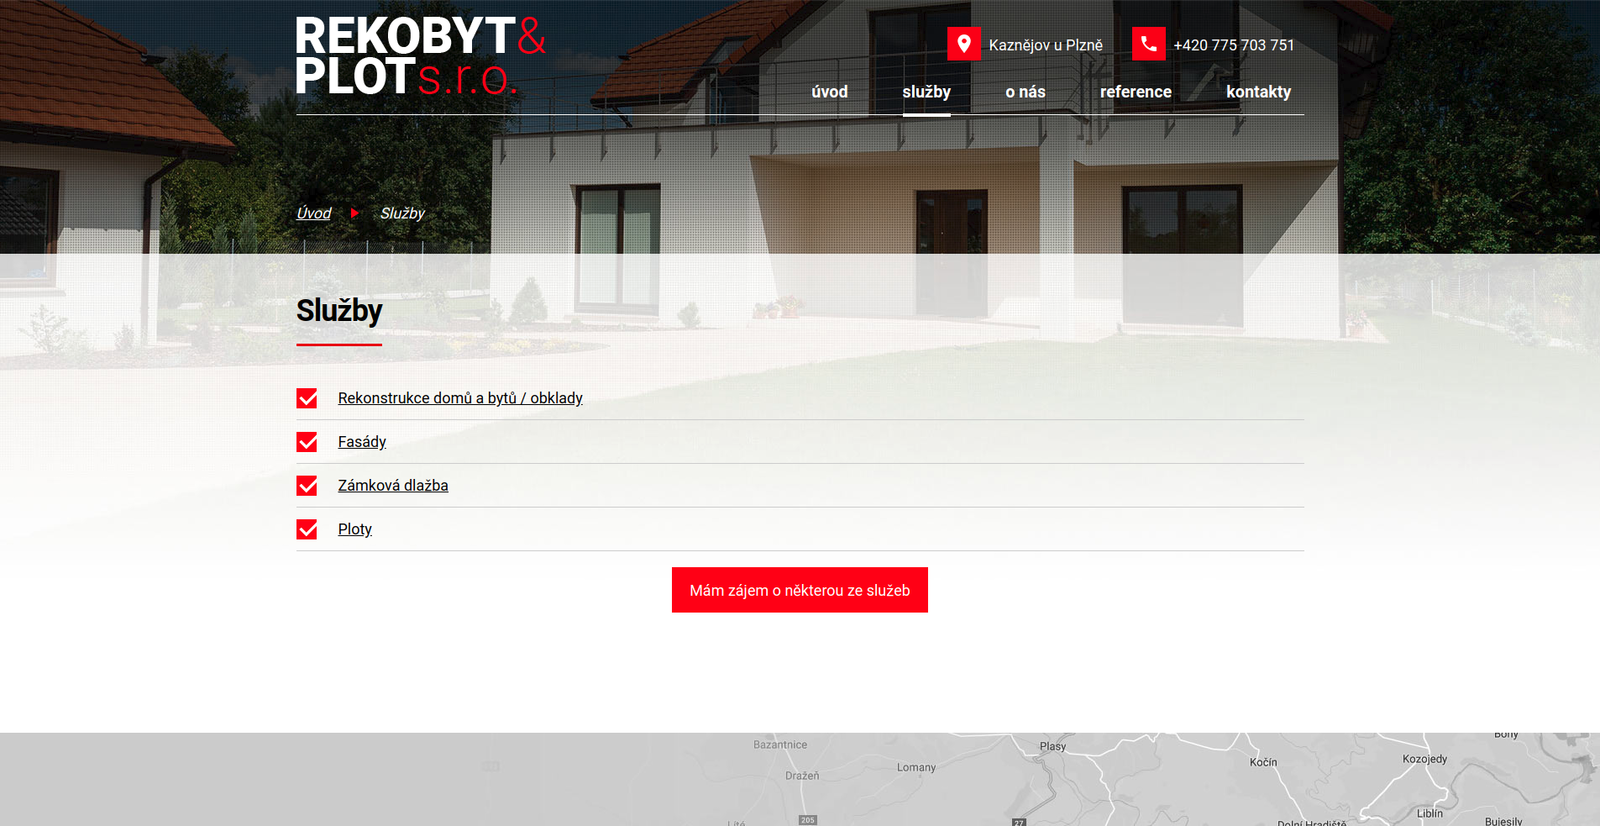
Task: Go to the o nás page
Action: click(1025, 92)
